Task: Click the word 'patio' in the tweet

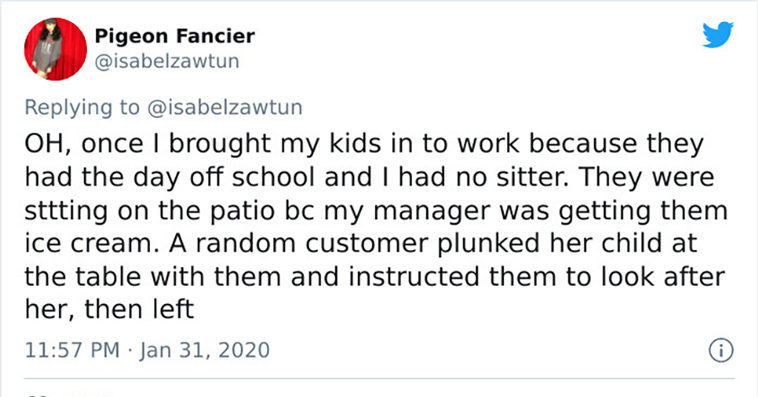Action: (242, 211)
